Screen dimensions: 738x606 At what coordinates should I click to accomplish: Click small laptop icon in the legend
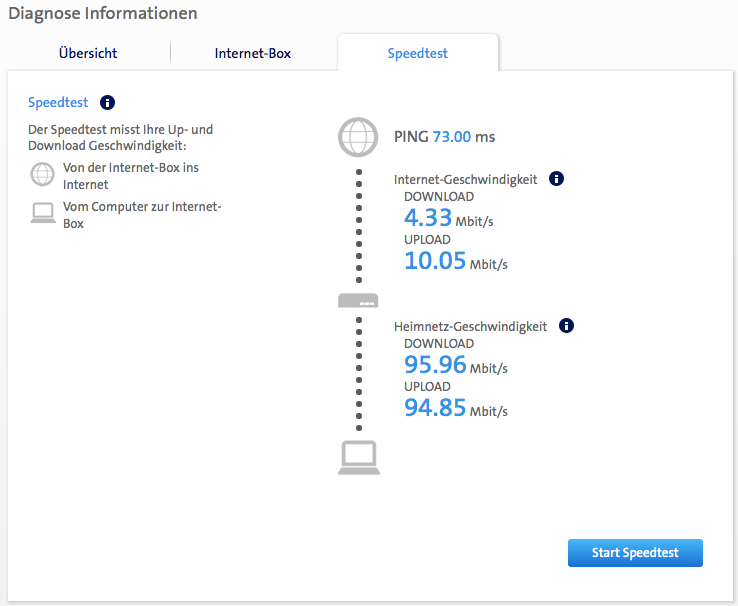[42, 213]
